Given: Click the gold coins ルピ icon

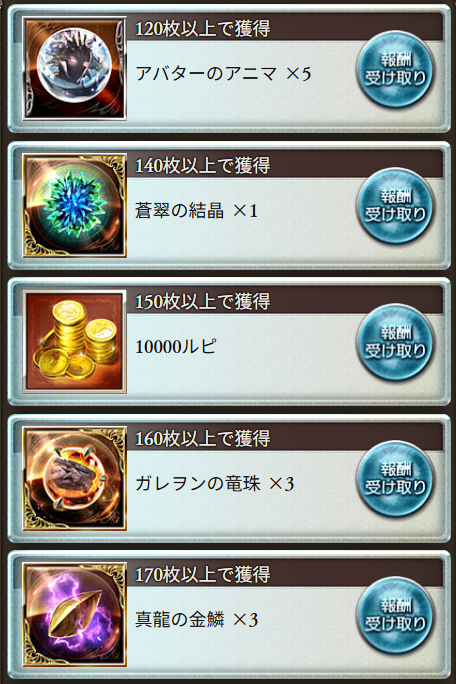Looking at the screenshot, I should point(75,342).
